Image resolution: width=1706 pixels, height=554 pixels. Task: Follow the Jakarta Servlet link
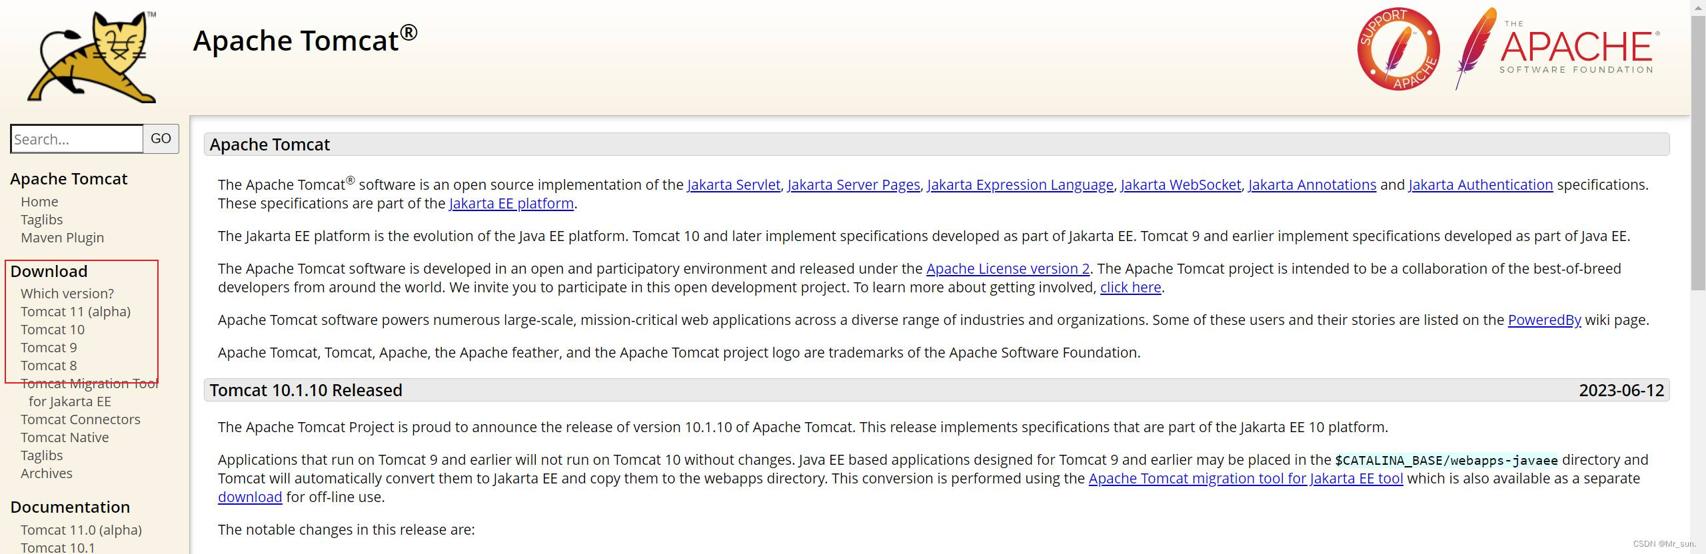pyautogui.click(x=733, y=185)
